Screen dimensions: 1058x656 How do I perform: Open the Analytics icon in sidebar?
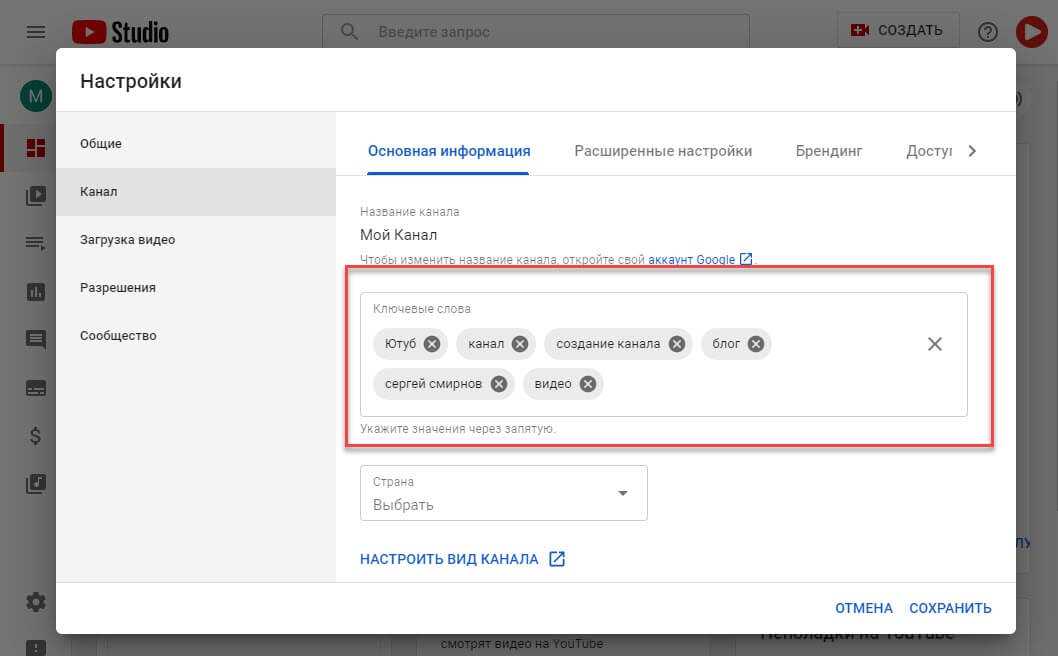click(36, 292)
